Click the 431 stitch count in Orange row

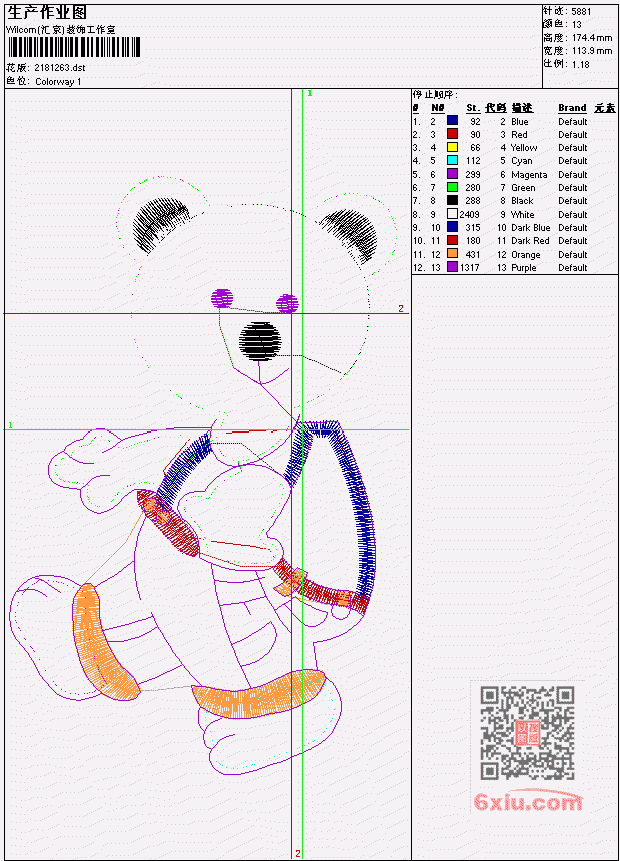pos(473,255)
